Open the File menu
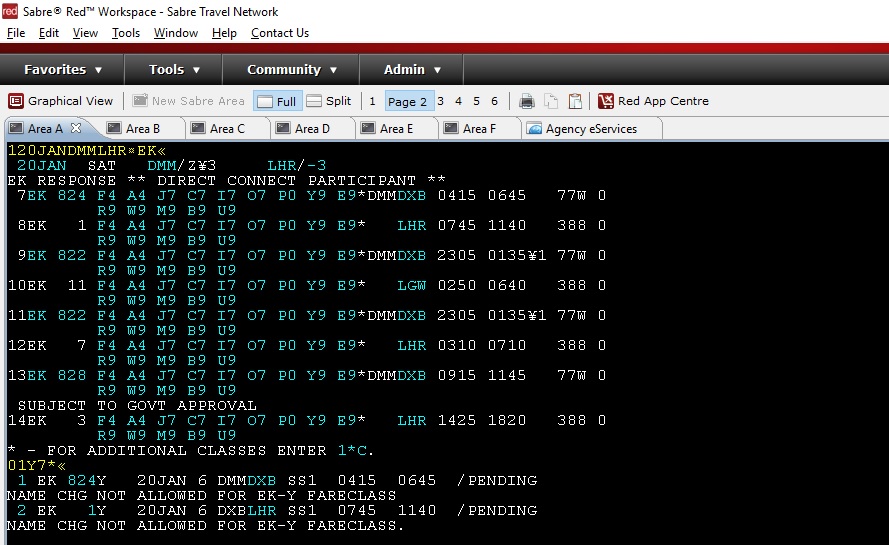Viewport: 889px width, 545px height. (16, 33)
